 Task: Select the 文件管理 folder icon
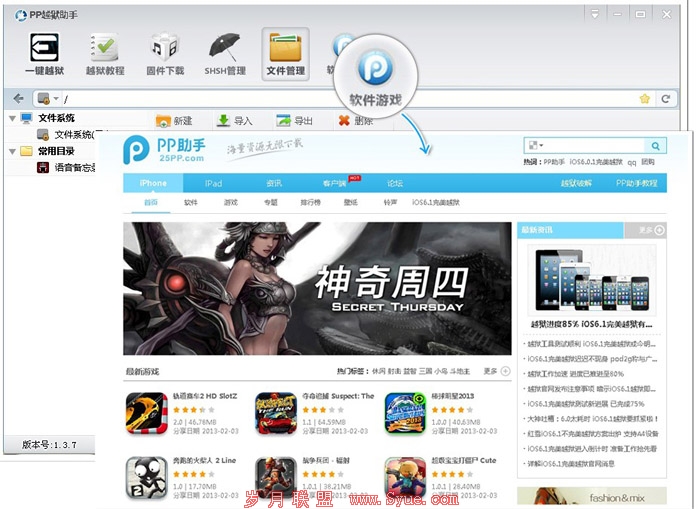[x=286, y=54]
